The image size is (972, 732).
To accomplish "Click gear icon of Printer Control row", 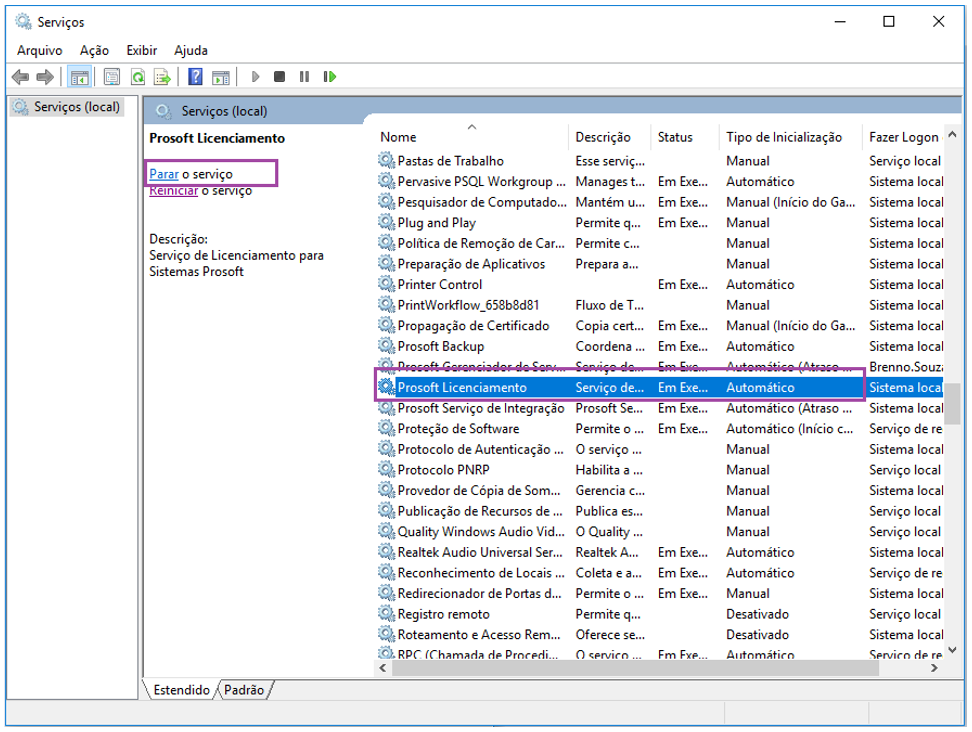I will pyautogui.click(x=386, y=283).
